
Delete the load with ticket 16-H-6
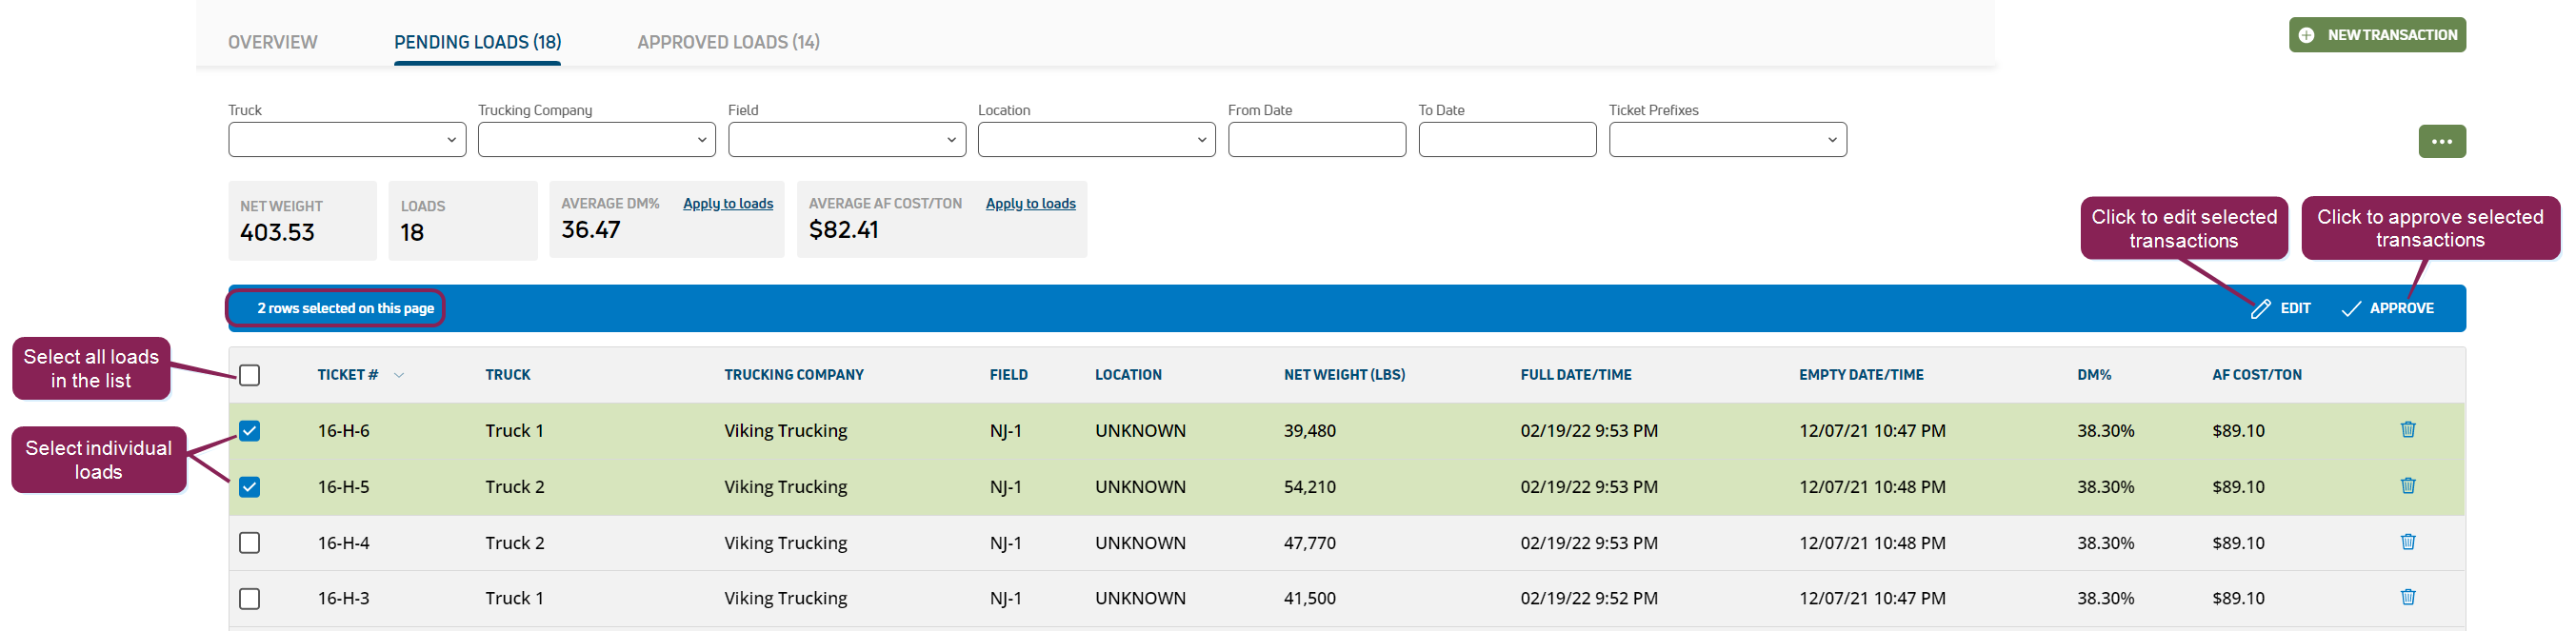(2407, 430)
